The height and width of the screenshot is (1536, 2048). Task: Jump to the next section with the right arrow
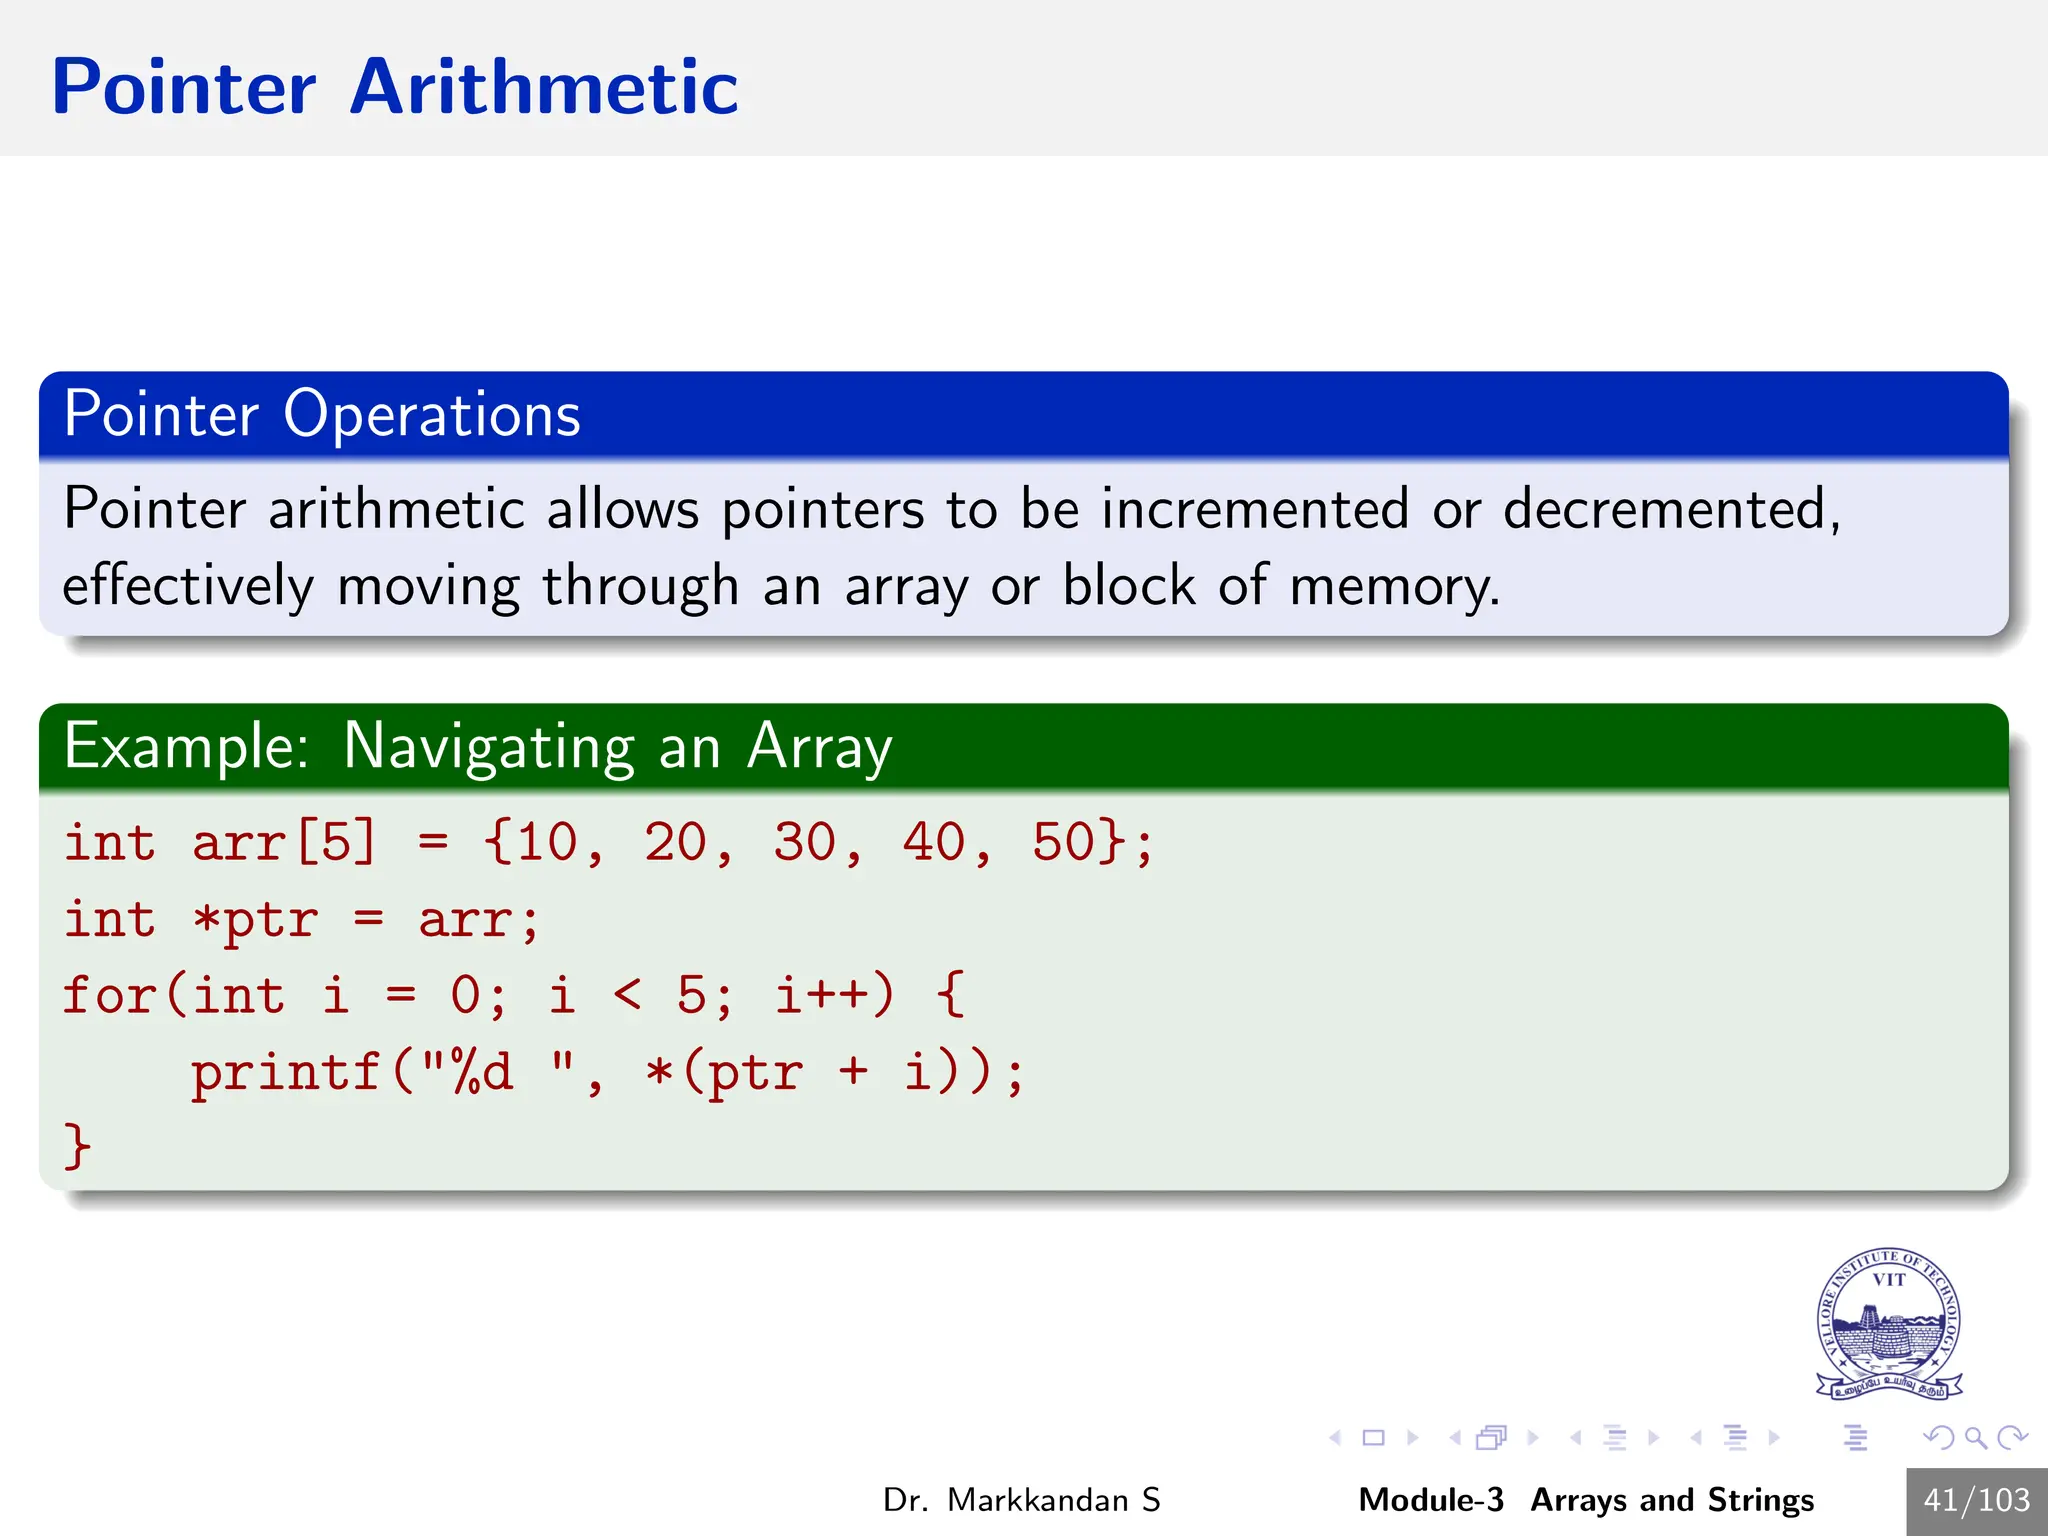click(x=1774, y=1438)
